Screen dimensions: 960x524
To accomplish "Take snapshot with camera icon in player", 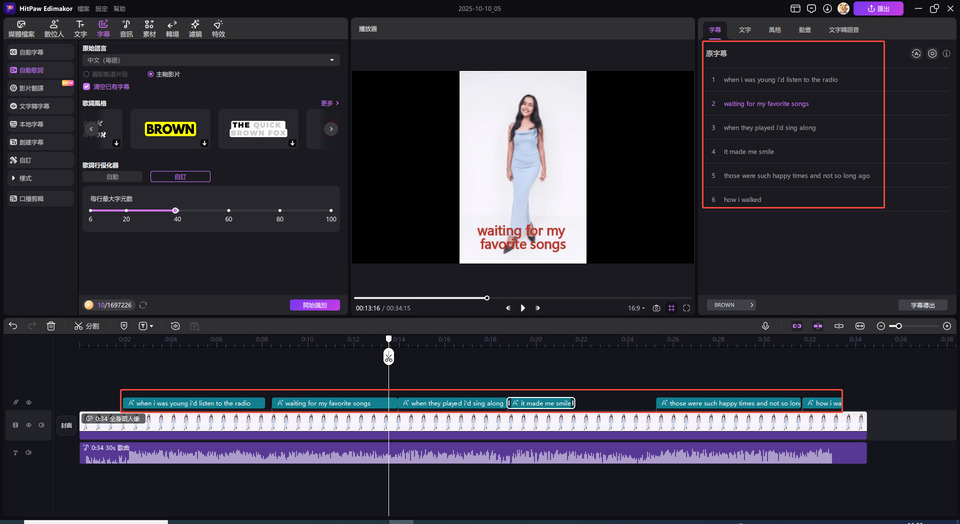I will [x=656, y=308].
